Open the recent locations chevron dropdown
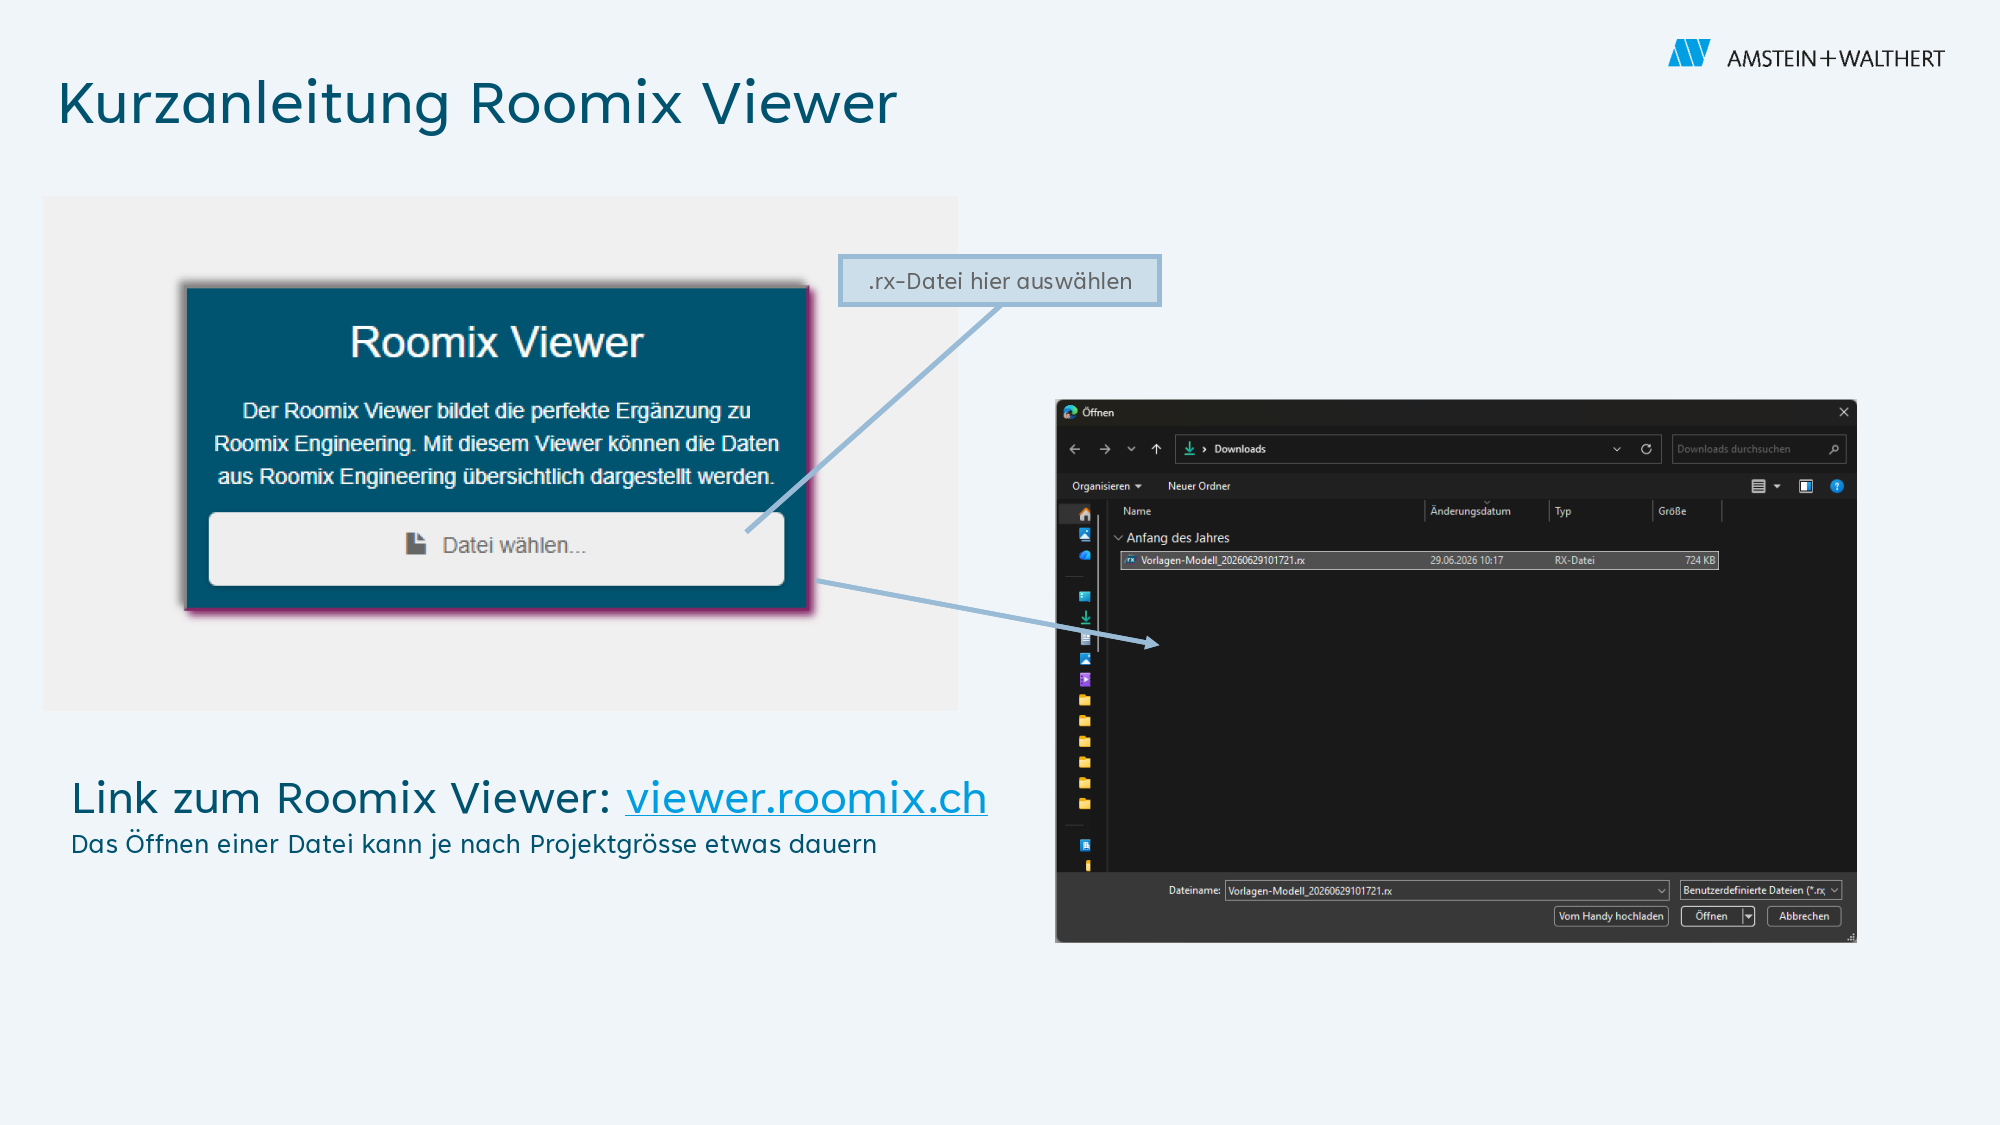This screenshot has width=2000, height=1125. click(1131, 449)
